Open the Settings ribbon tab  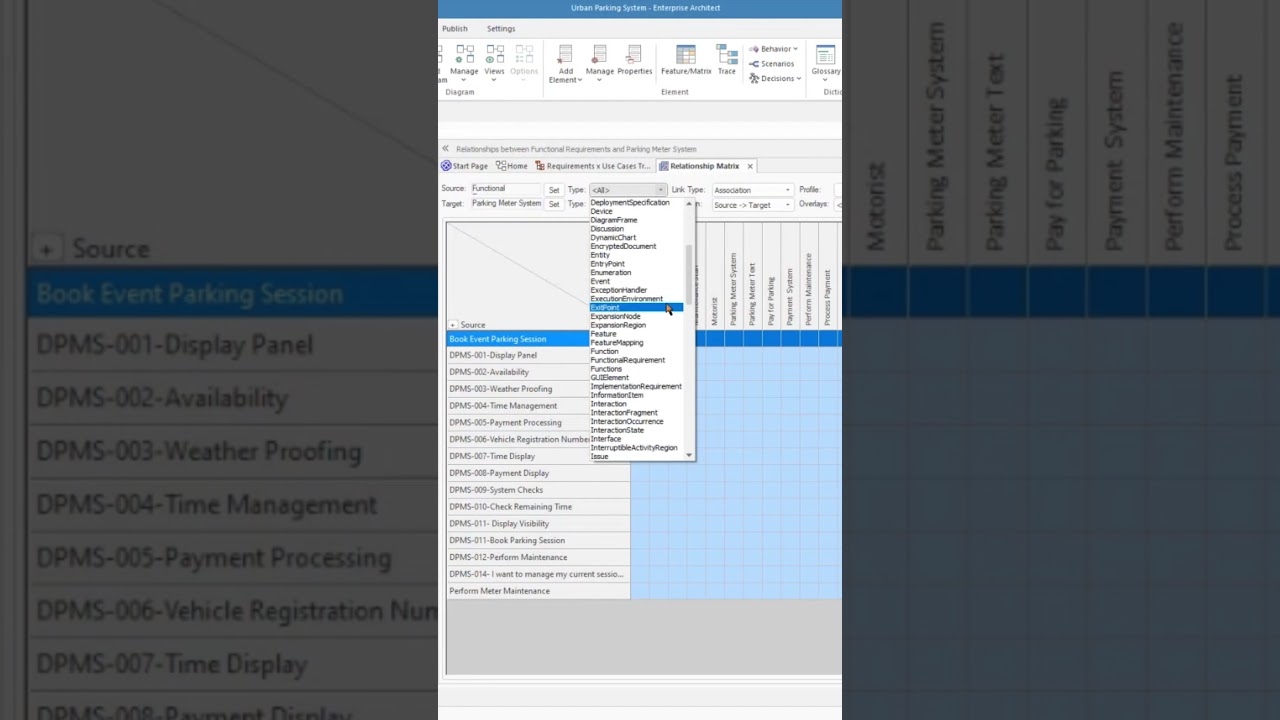coord(501,29)
